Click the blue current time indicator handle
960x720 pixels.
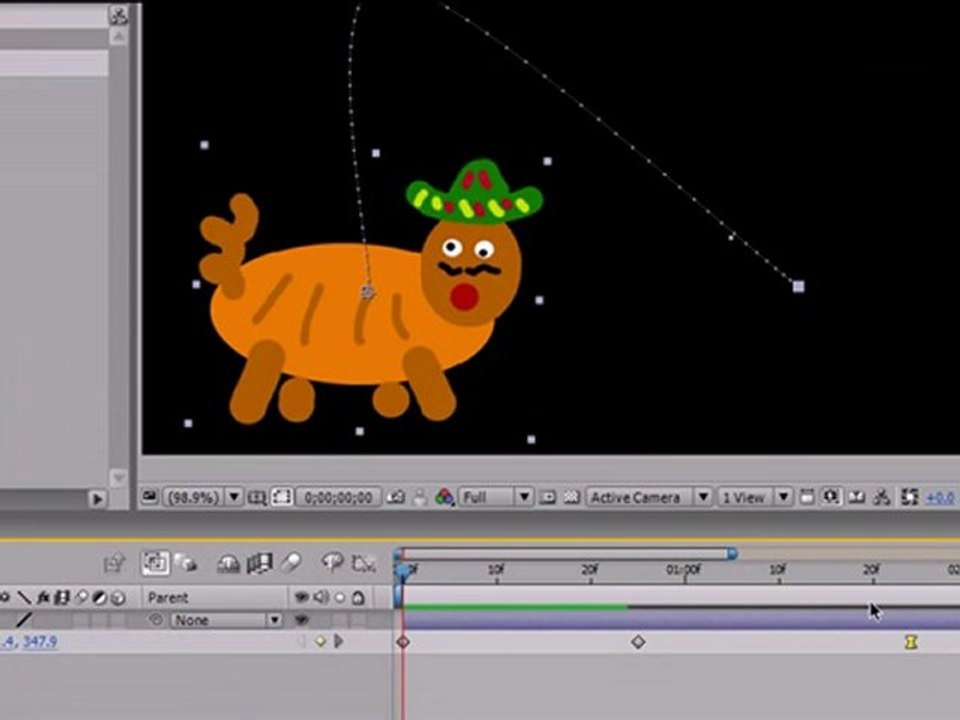point(403,572)
